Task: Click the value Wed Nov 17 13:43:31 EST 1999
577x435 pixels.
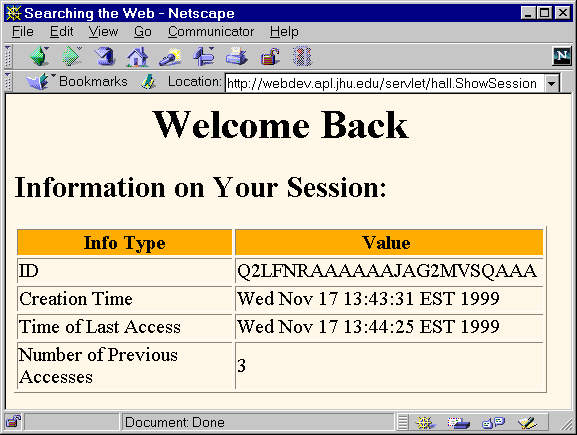Action: click(368, 298)
